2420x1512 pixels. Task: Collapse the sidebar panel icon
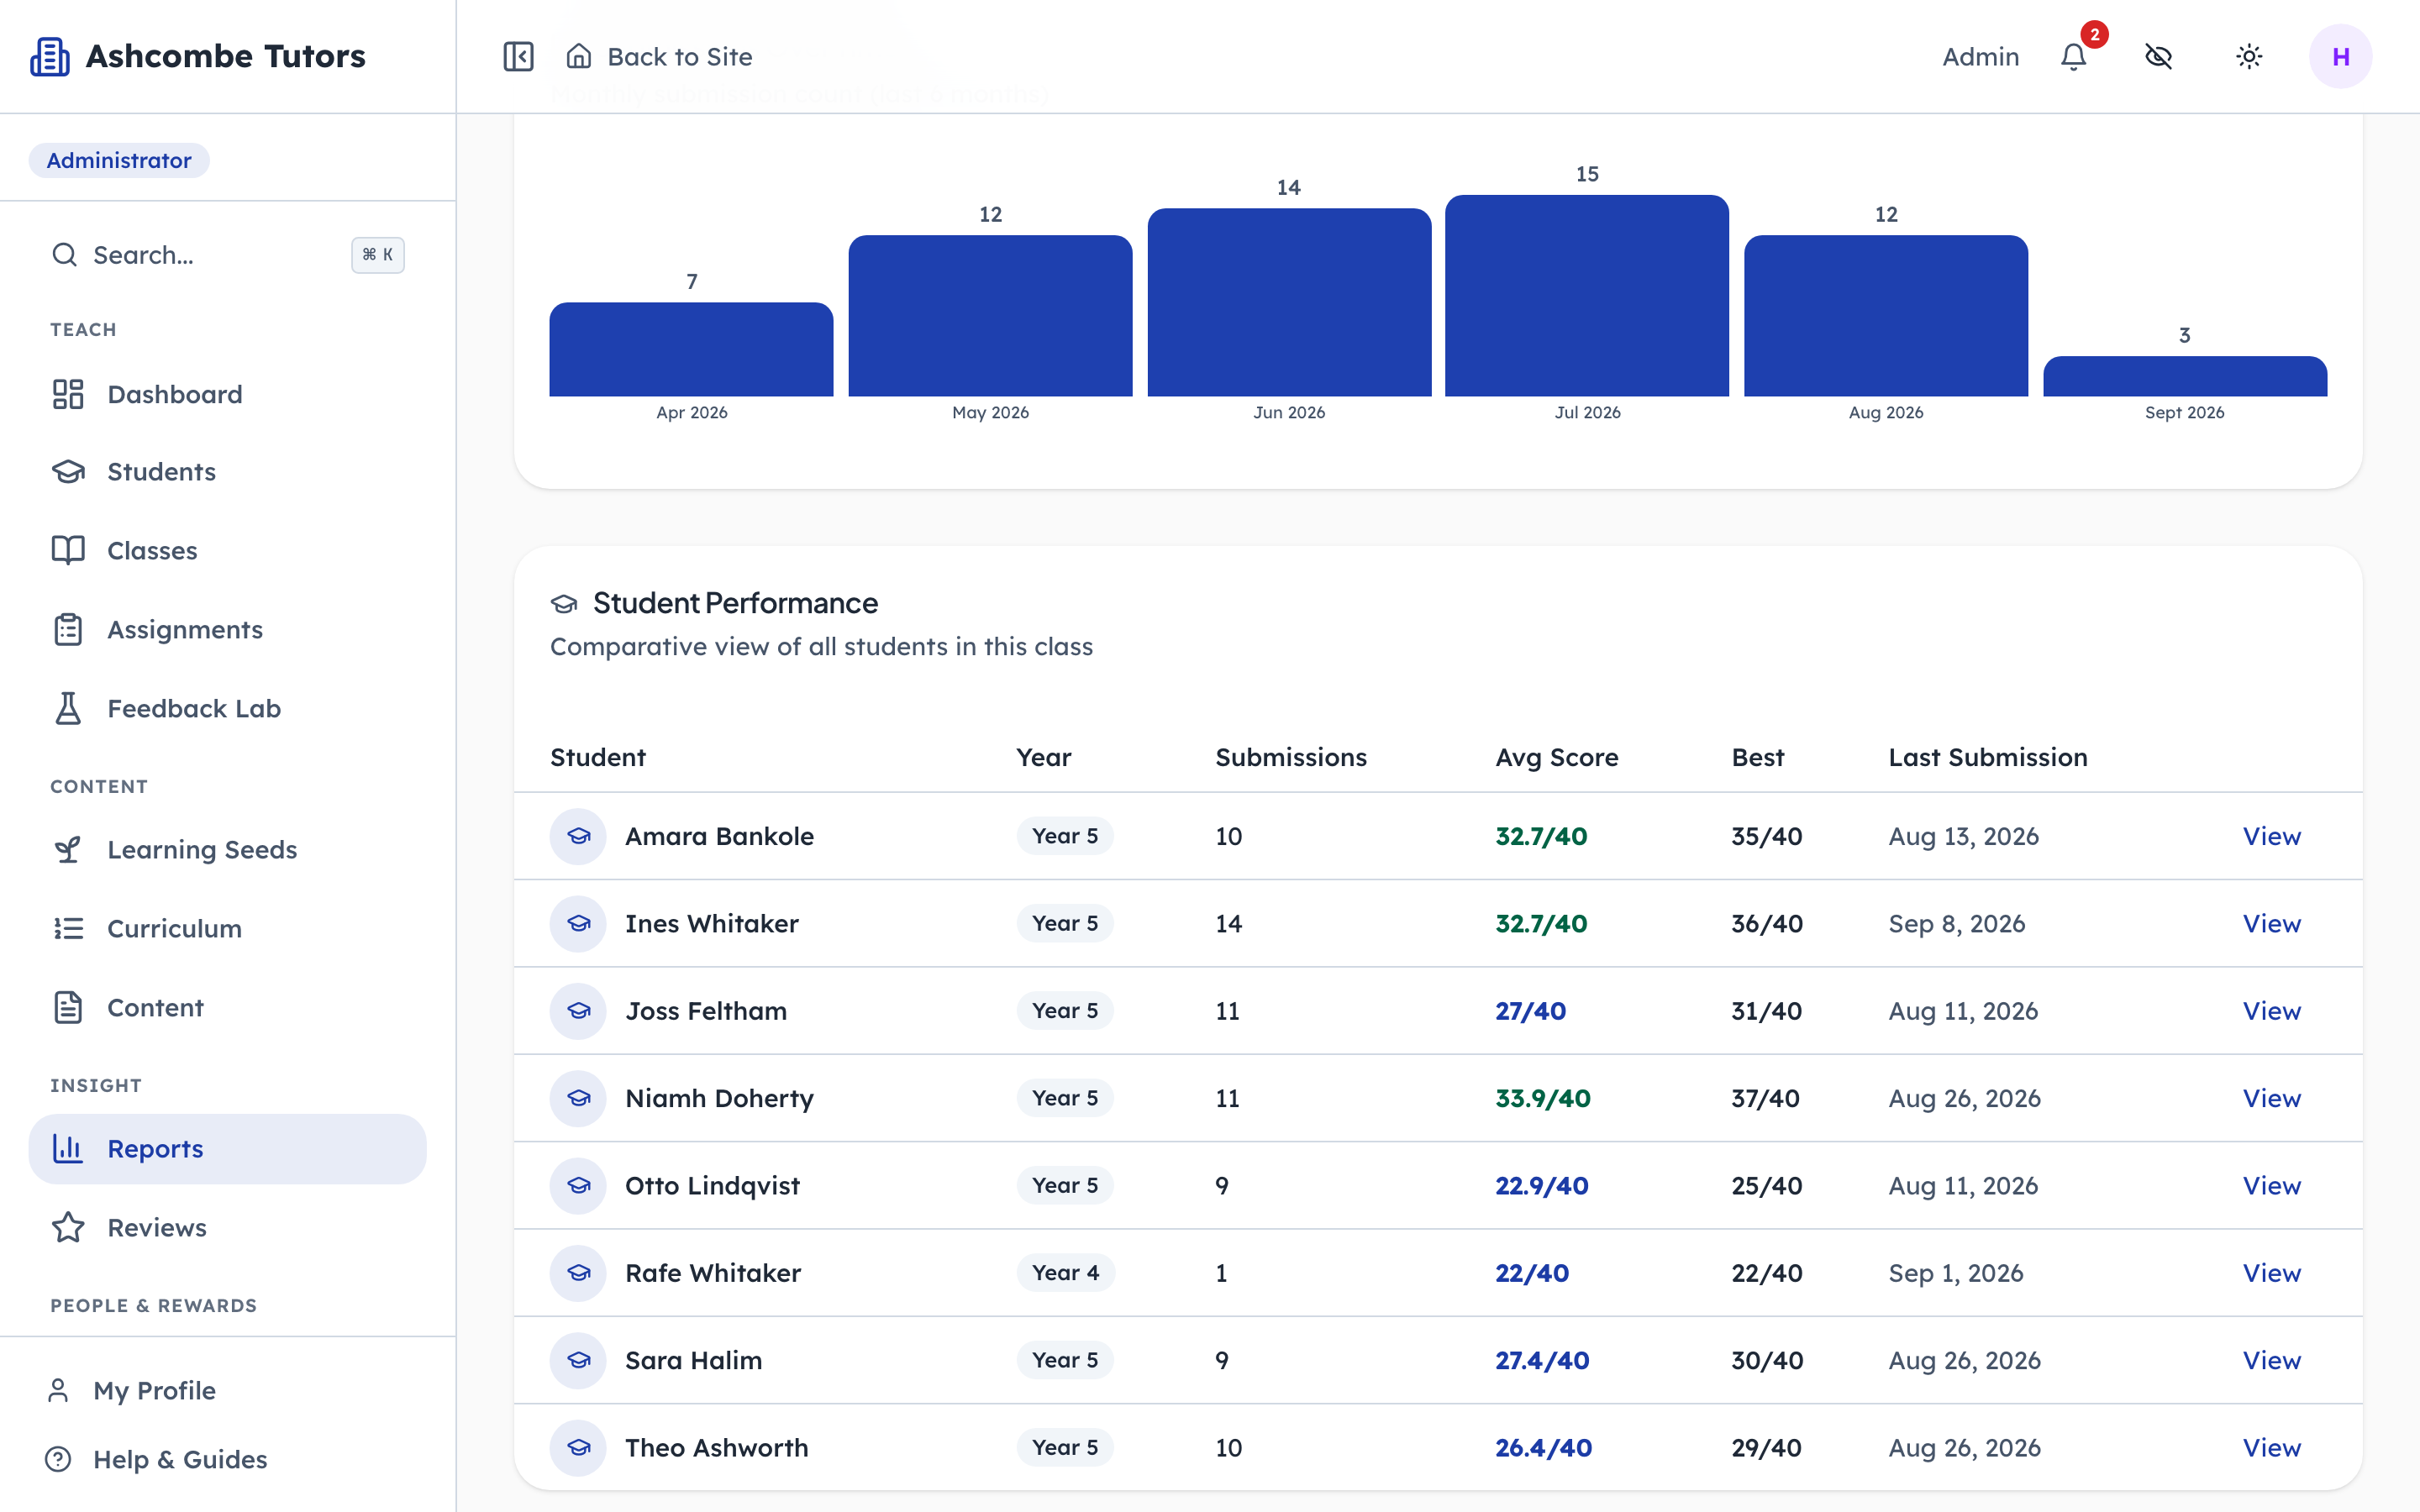coord(518,57)
